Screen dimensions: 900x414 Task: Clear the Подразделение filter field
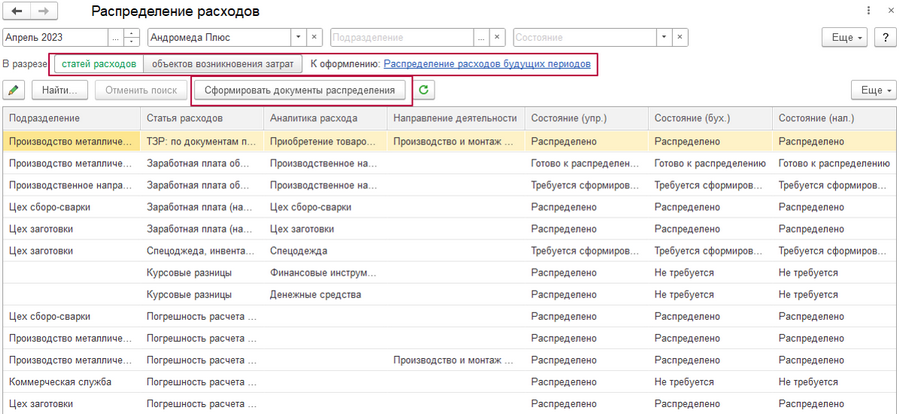click(497, 37)
